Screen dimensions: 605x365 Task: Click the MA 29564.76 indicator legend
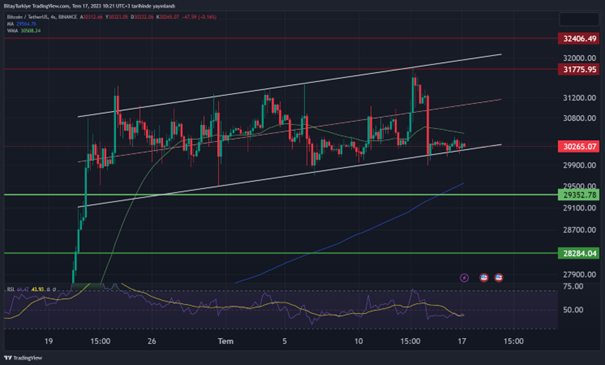coord(22,24)
